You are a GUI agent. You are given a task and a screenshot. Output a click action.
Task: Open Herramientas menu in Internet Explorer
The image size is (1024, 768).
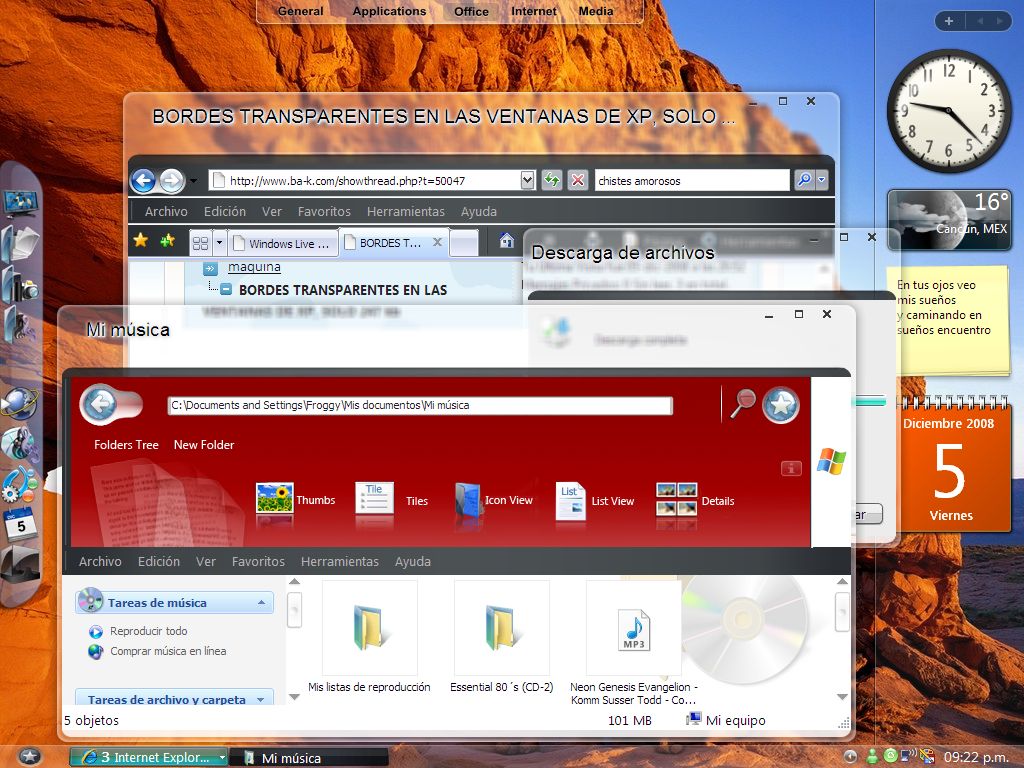(406, 211)
